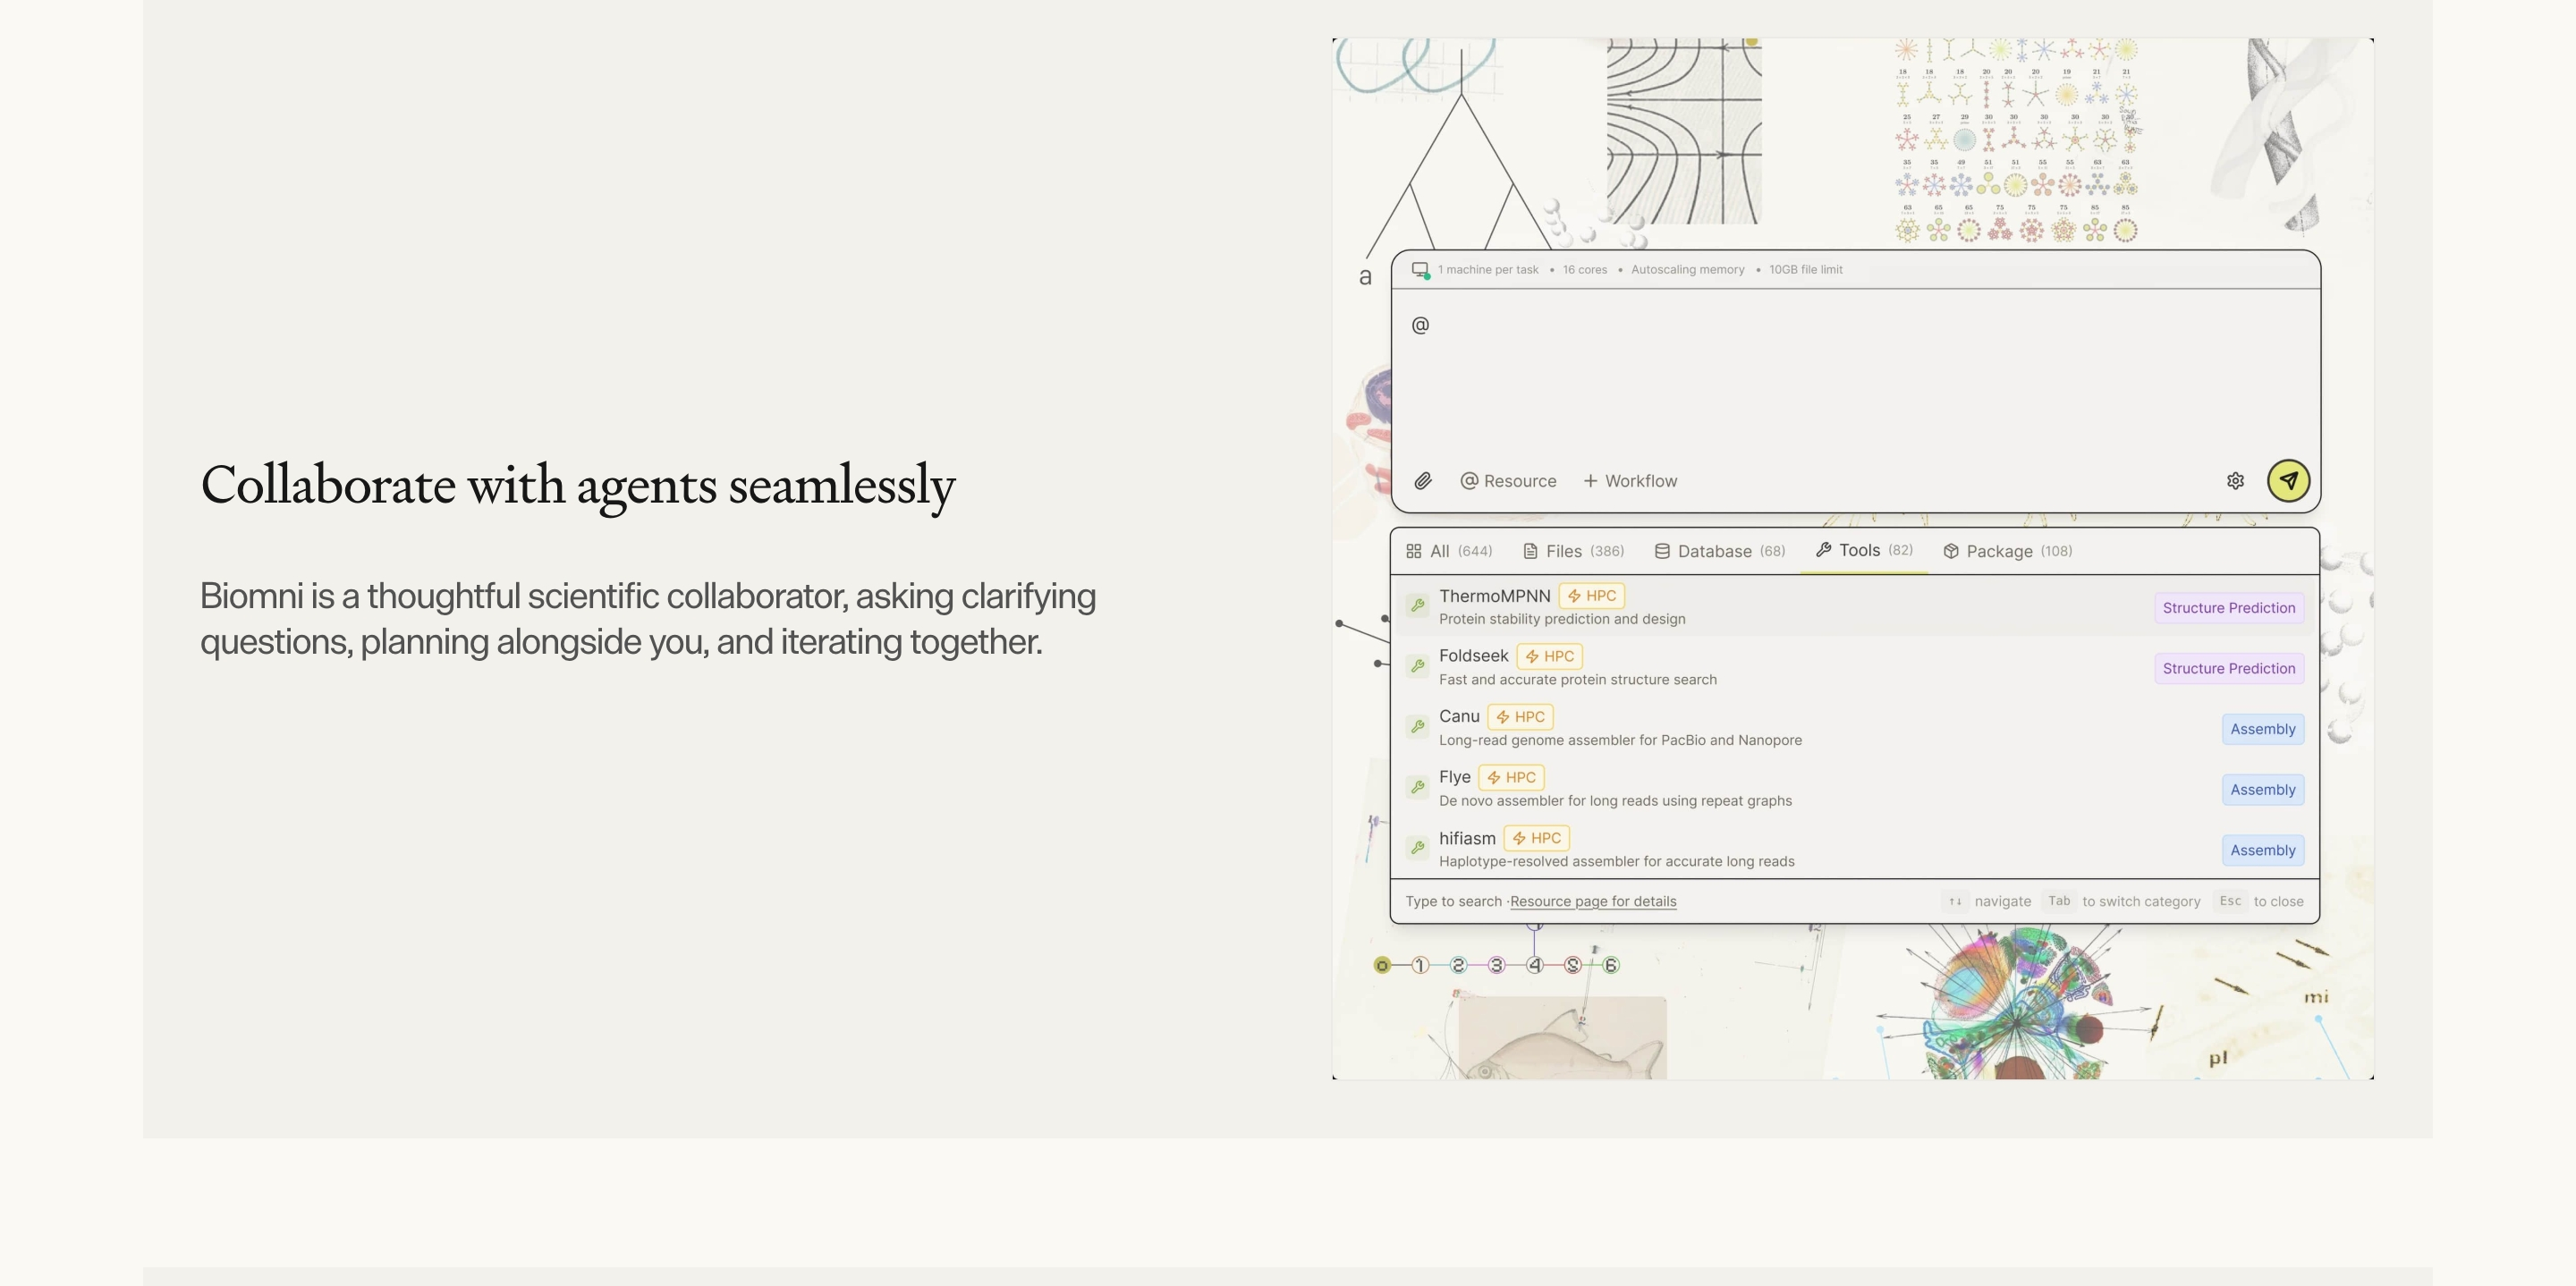
Task: Click the machine monitor status icon
Action: 1420,270
